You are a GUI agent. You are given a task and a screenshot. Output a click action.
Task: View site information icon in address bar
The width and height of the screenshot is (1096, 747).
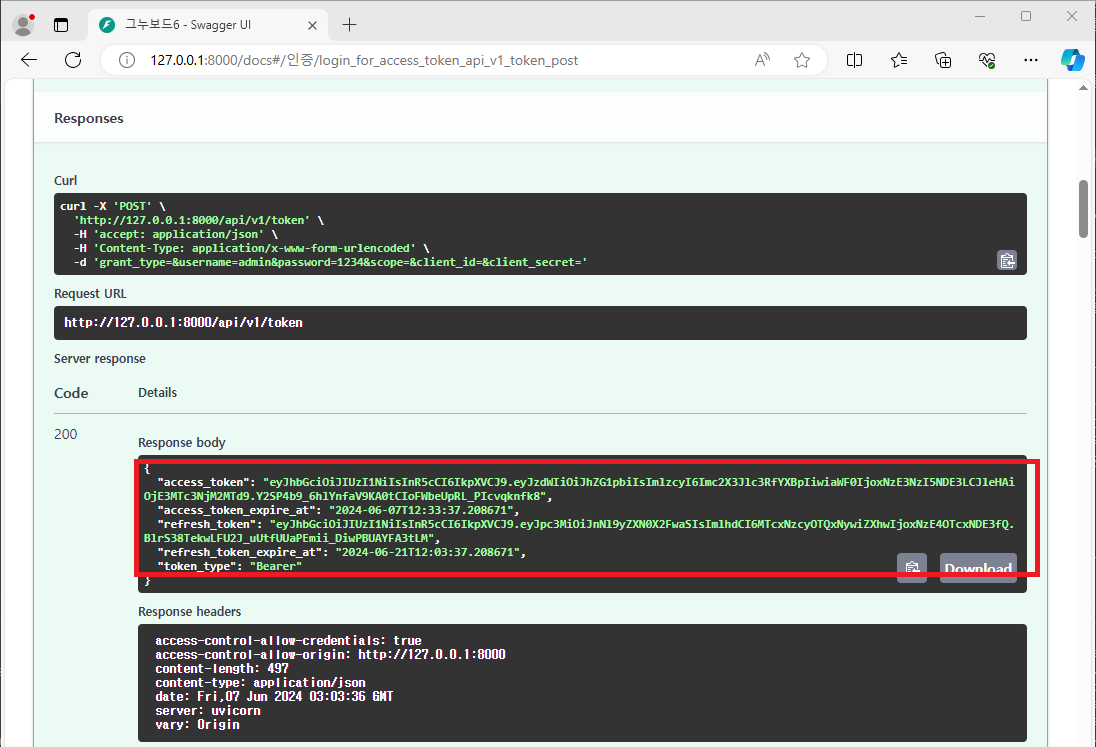(127, 60)
